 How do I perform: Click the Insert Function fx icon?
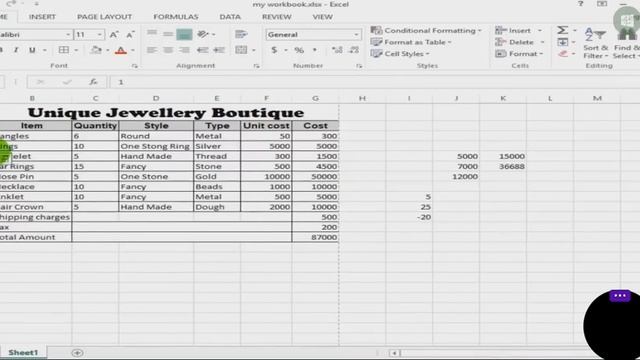point(93,82)
